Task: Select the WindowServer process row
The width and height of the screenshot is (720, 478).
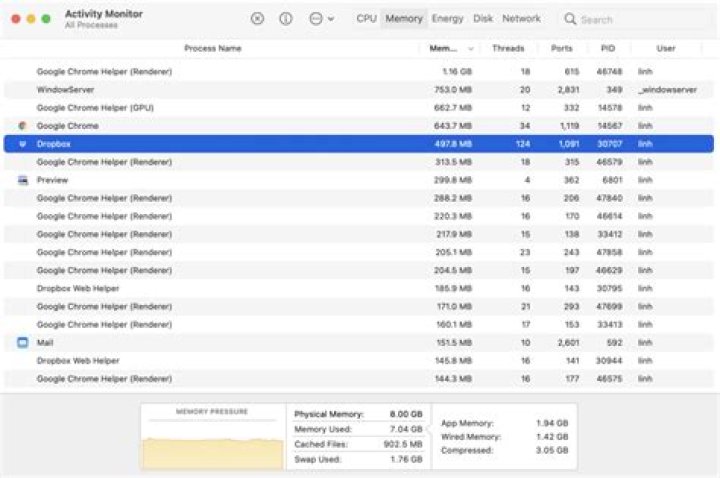Action: (359, 90)
